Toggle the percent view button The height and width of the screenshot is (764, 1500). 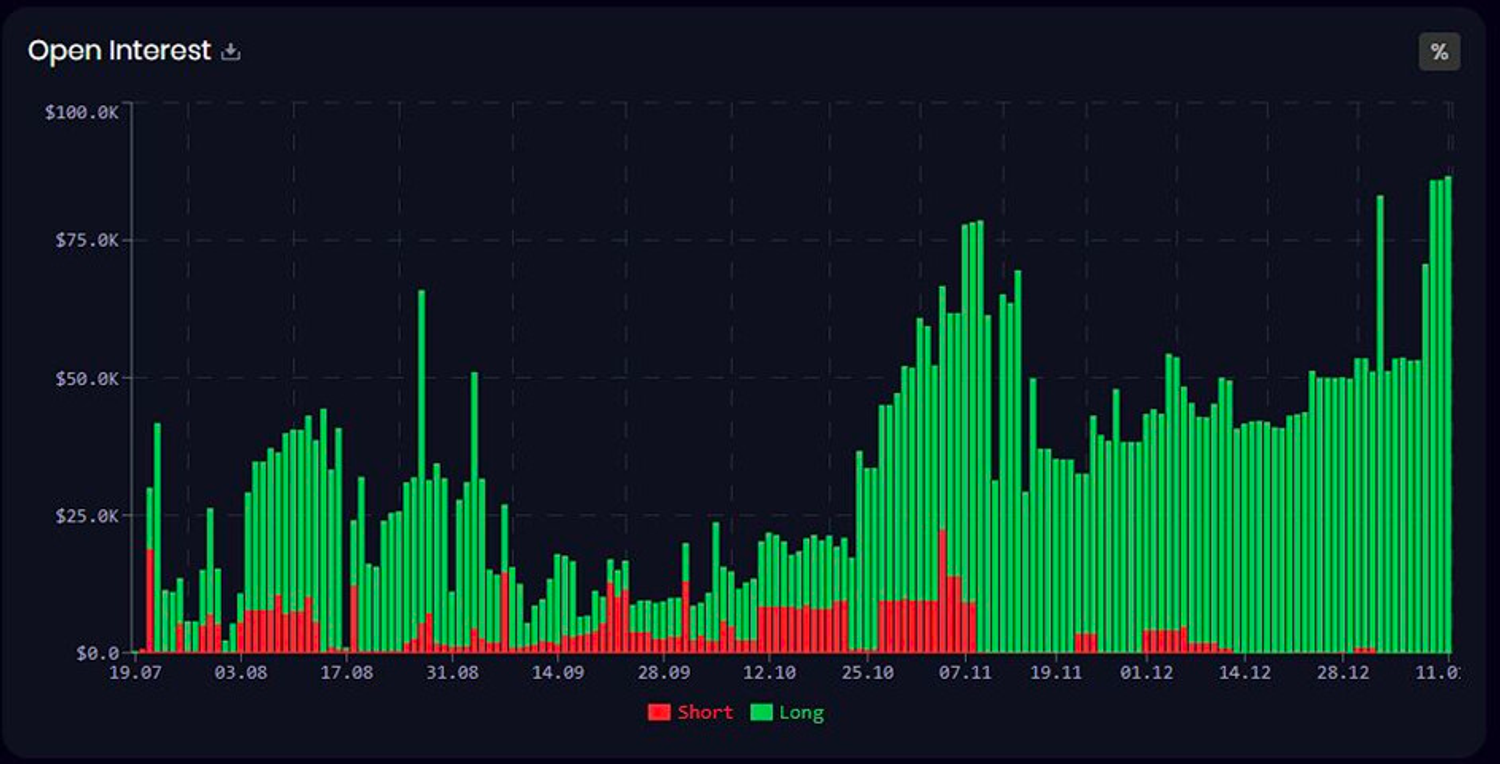coord(1439,52)
